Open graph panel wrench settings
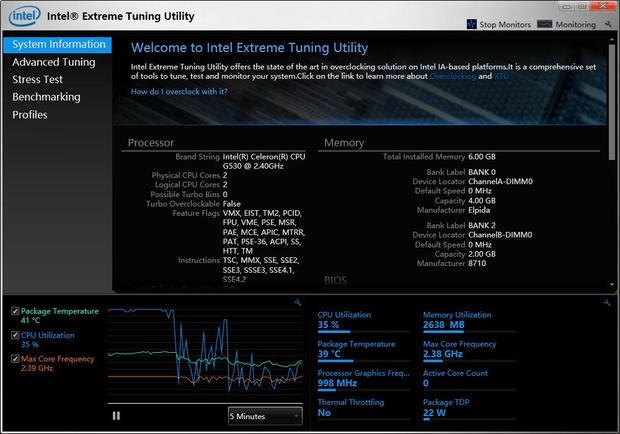620x434 pixels. point(298,303)
